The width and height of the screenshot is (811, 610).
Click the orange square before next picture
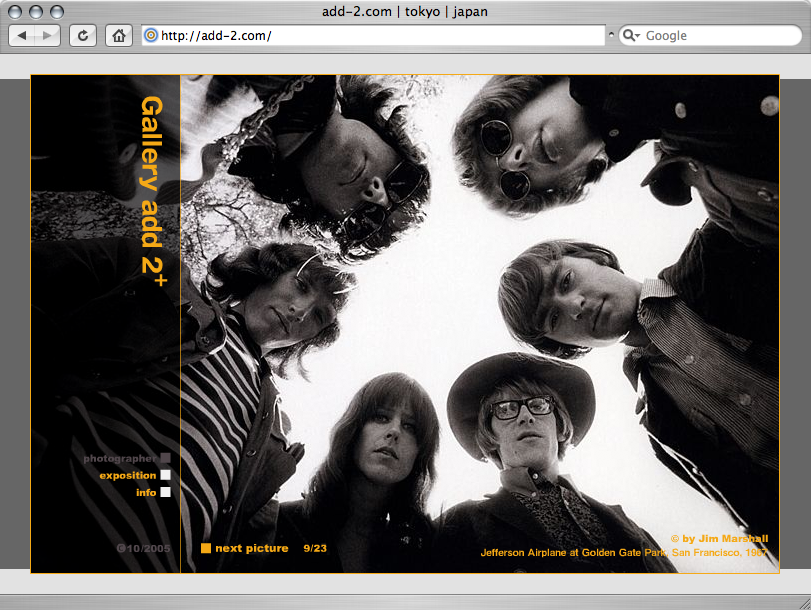click(x=206, y=548)
